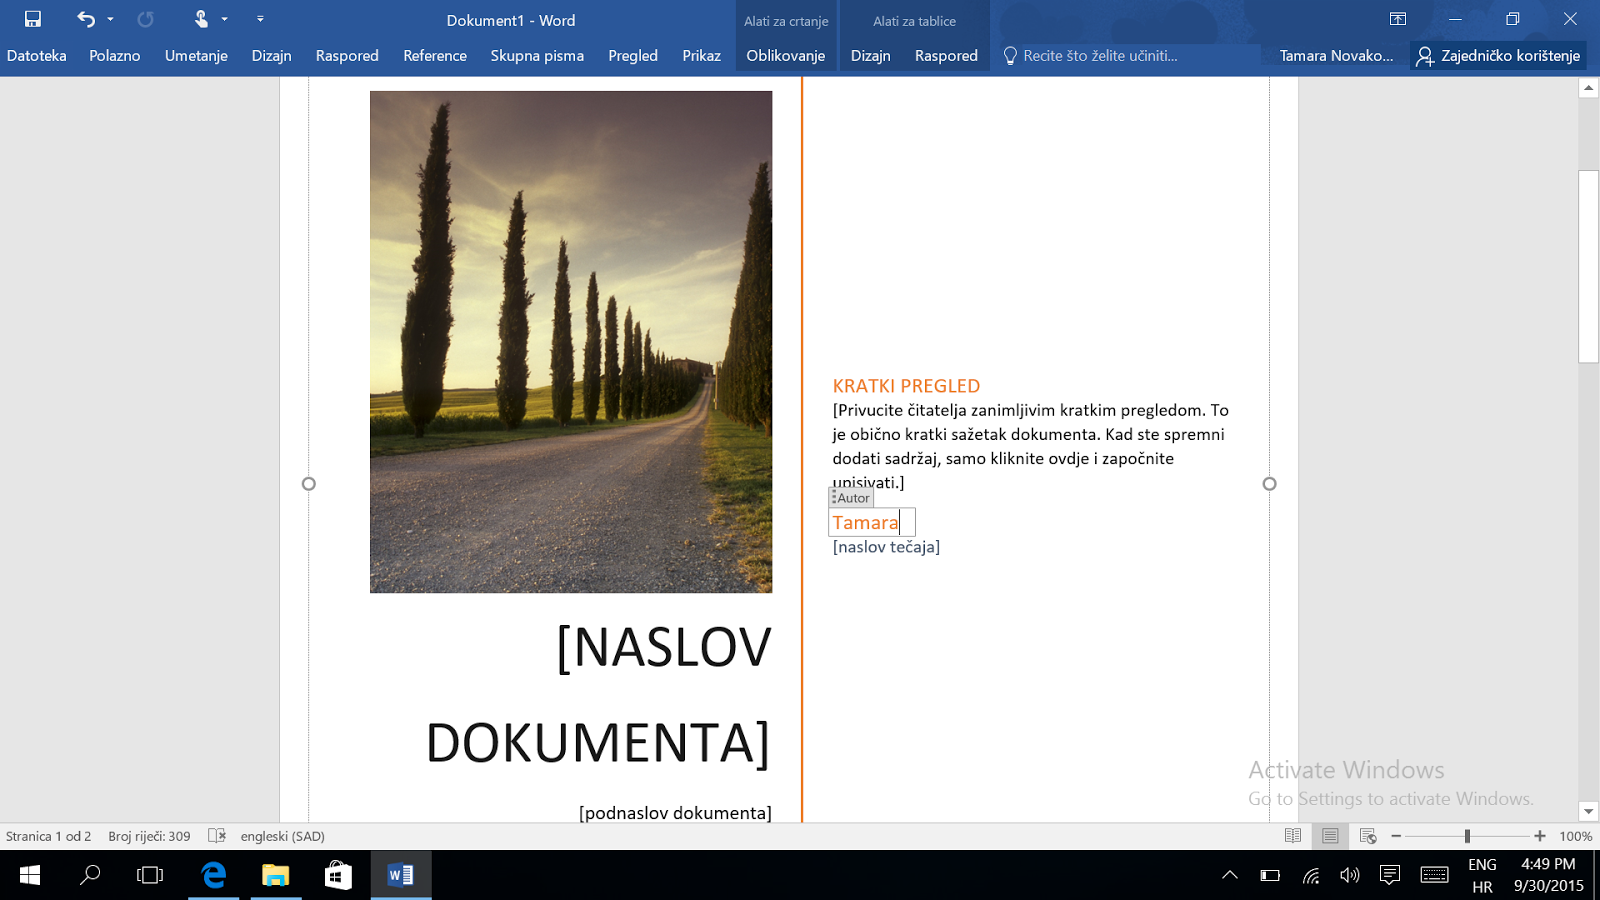Open the Datoteka file menu

(37, 56)
